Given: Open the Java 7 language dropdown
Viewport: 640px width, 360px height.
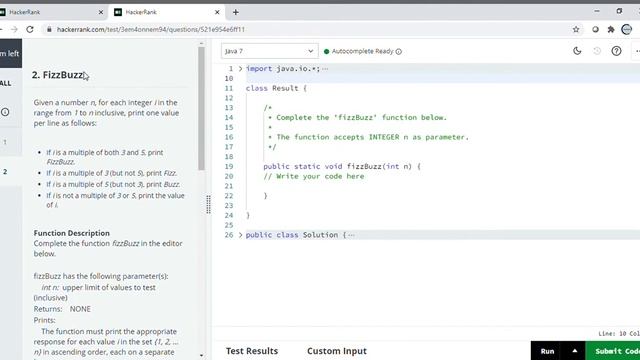Looking at the screenshot, I should pos(269,51).
